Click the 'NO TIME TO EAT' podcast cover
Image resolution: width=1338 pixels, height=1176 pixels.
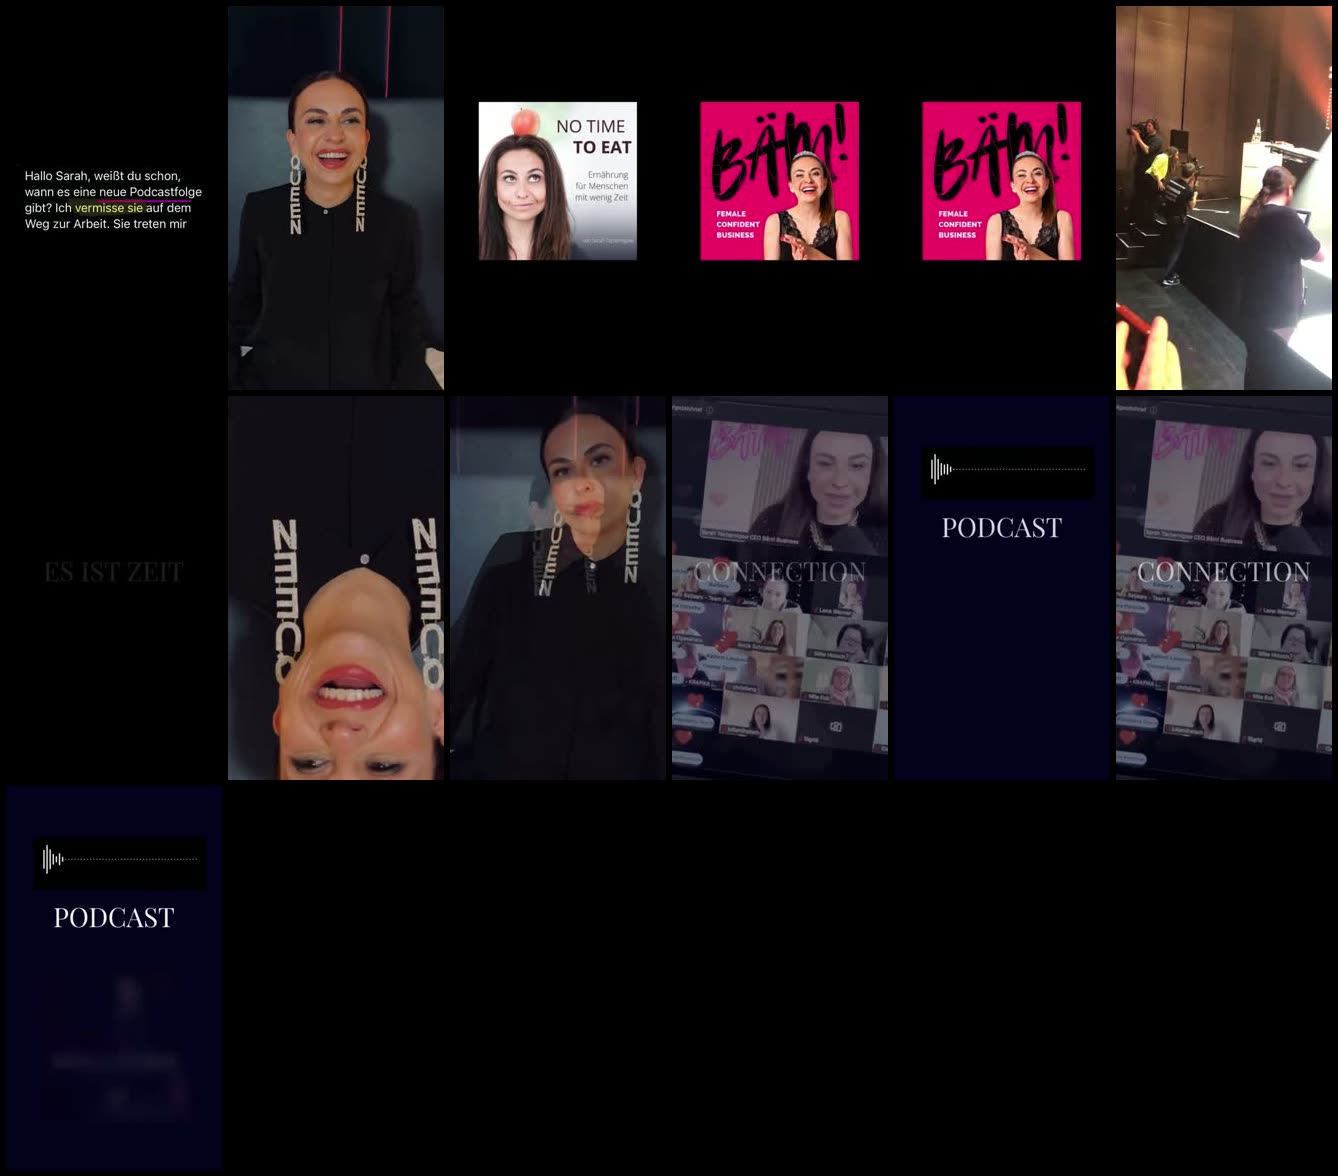click(558, 181)
